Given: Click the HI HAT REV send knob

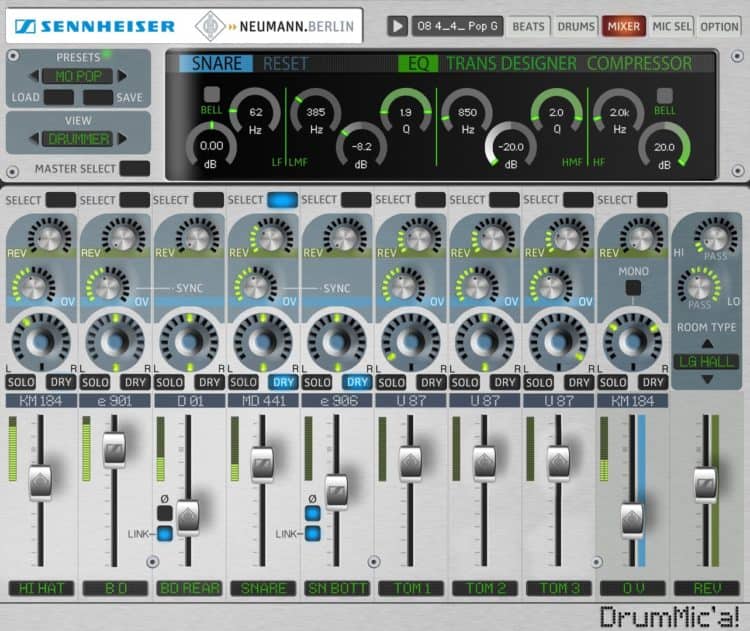Looking at the screenshot, I should 49,238.
